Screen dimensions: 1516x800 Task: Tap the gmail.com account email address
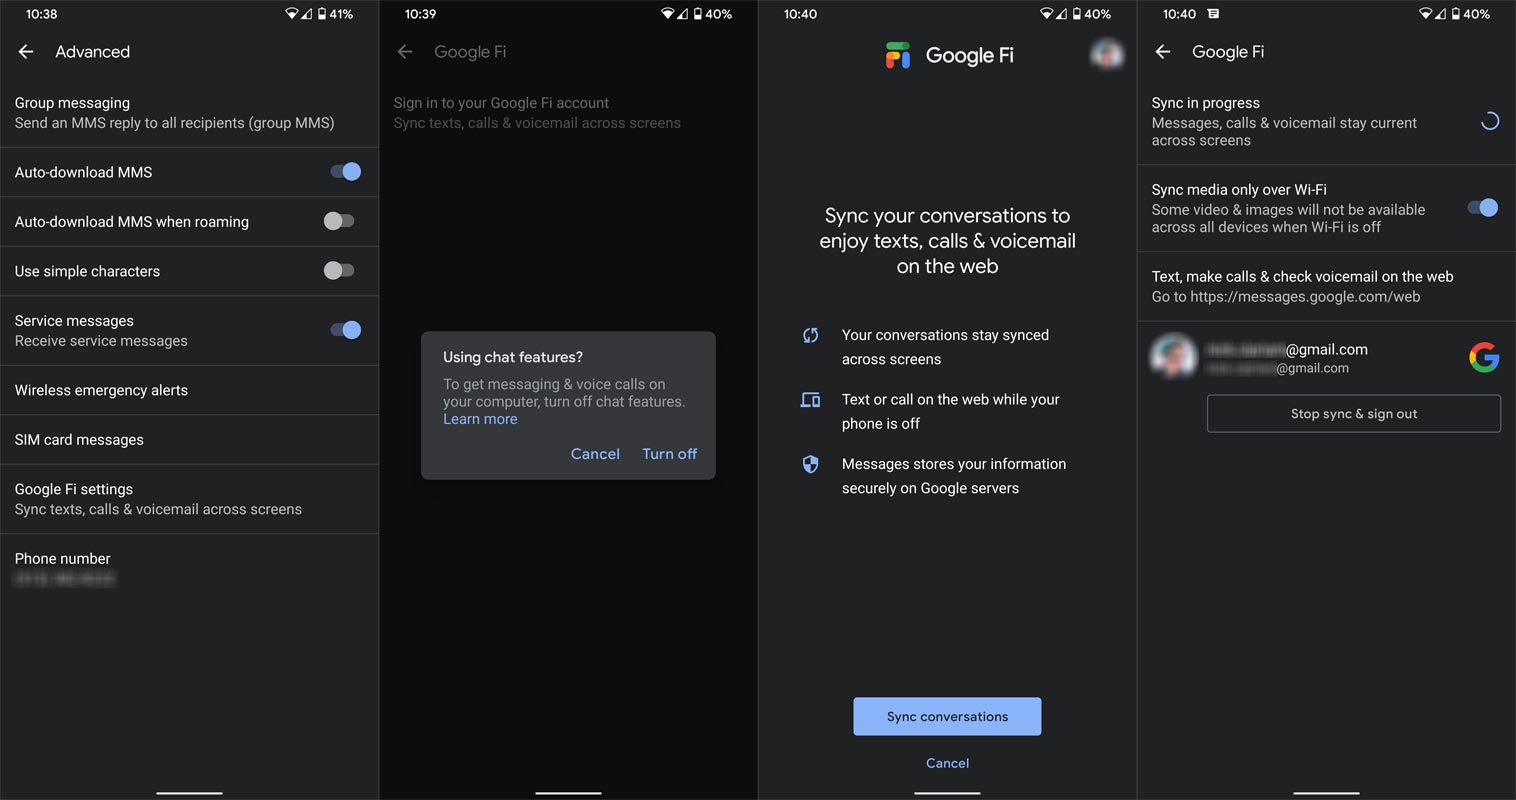1286,349
